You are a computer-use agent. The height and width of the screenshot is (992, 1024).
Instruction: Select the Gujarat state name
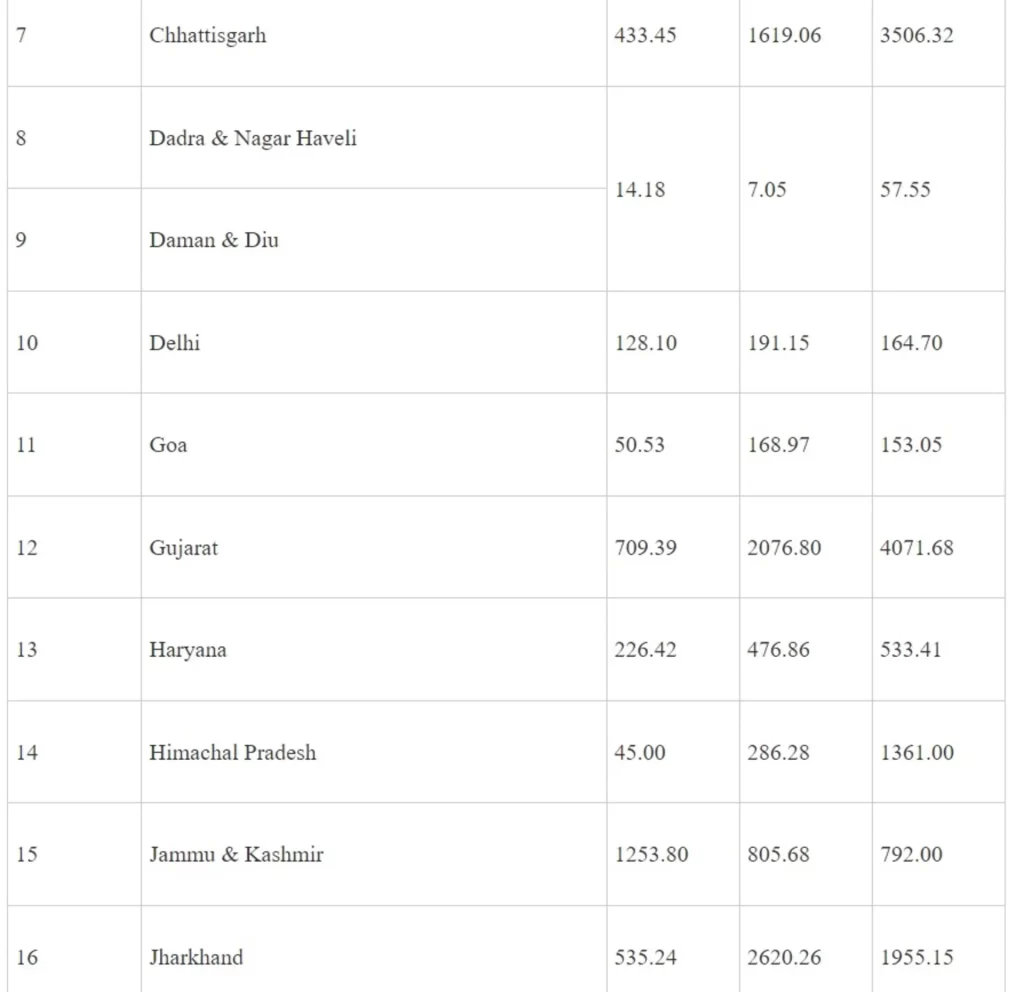(x=184, y=548)
